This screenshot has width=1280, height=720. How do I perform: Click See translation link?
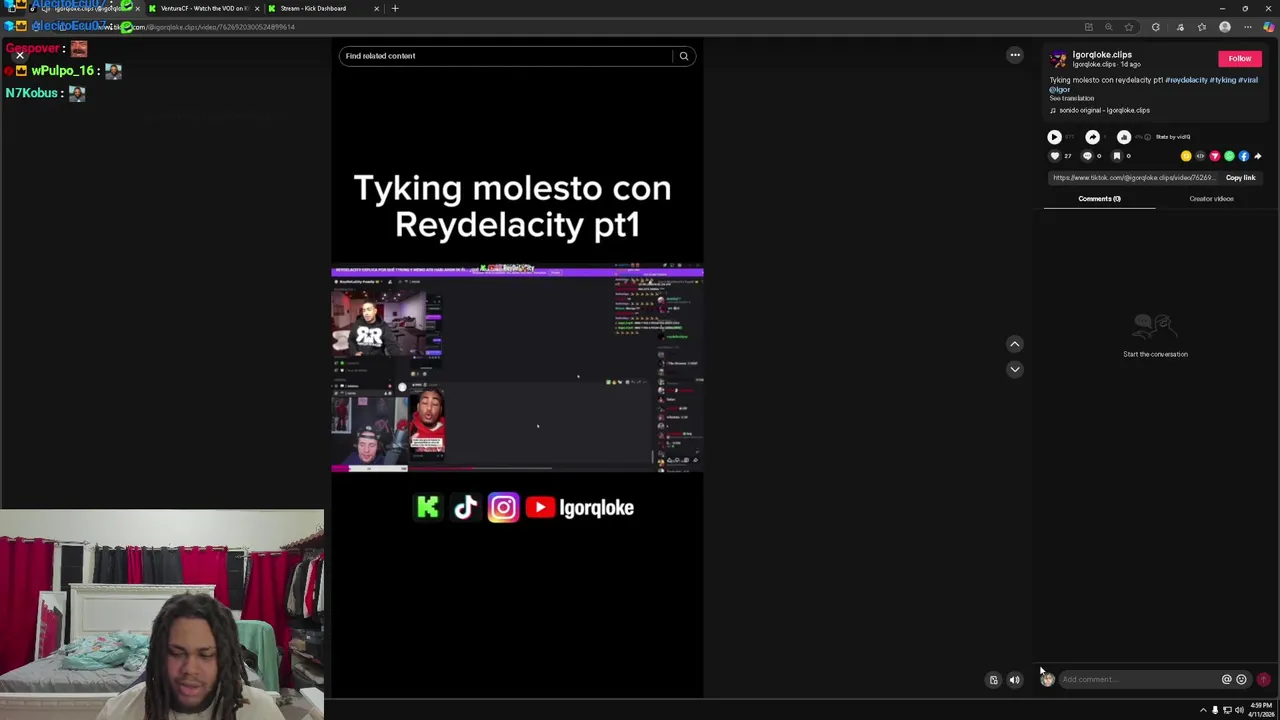pos(1072,98)
